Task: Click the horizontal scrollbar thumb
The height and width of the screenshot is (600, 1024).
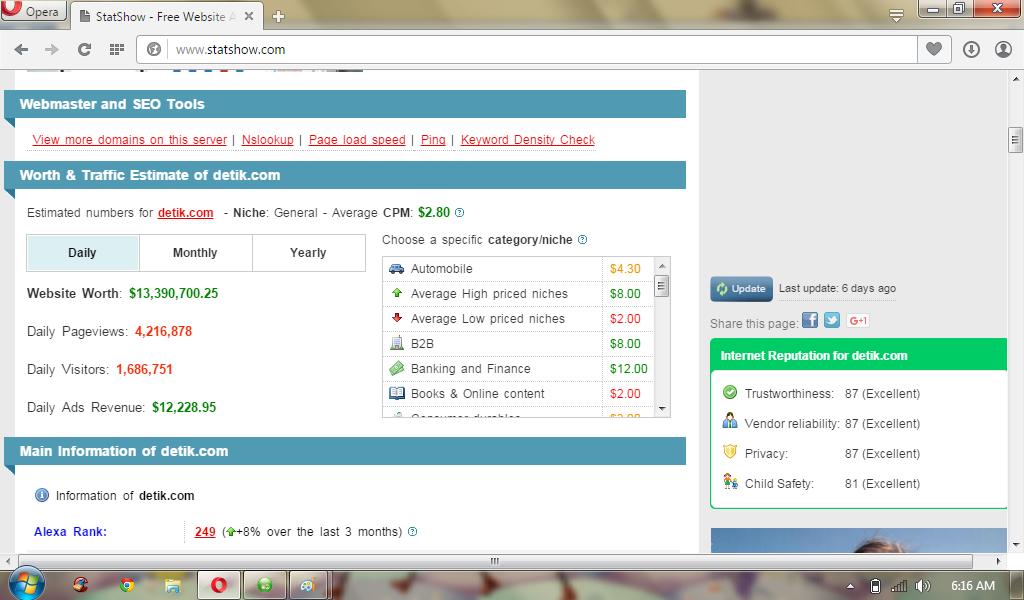Action: click(x=495, y=561)
